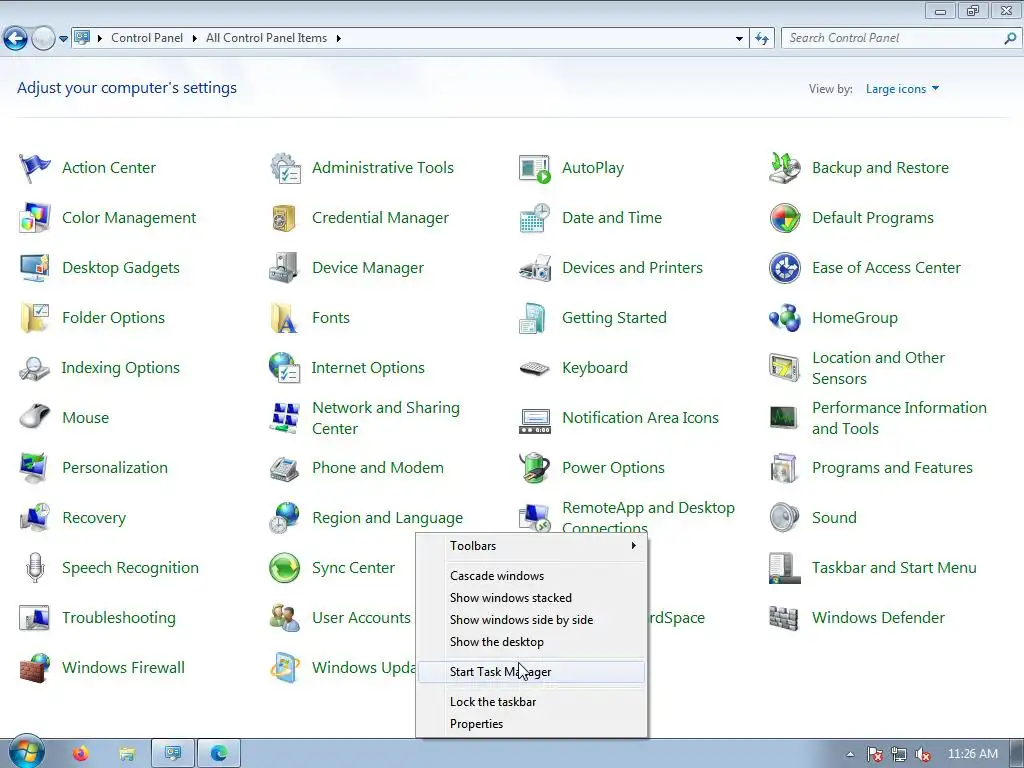
Task: Open the Taskbar and Start Menu link
Action: click(x=894, y=568)
